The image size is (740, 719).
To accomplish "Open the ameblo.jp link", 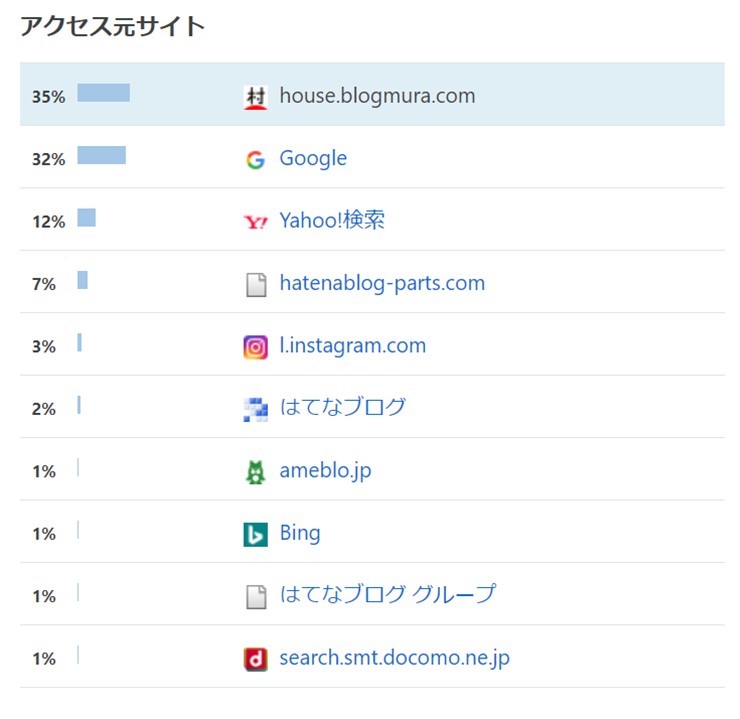I will pyautogui.click(x=325, y=470).
